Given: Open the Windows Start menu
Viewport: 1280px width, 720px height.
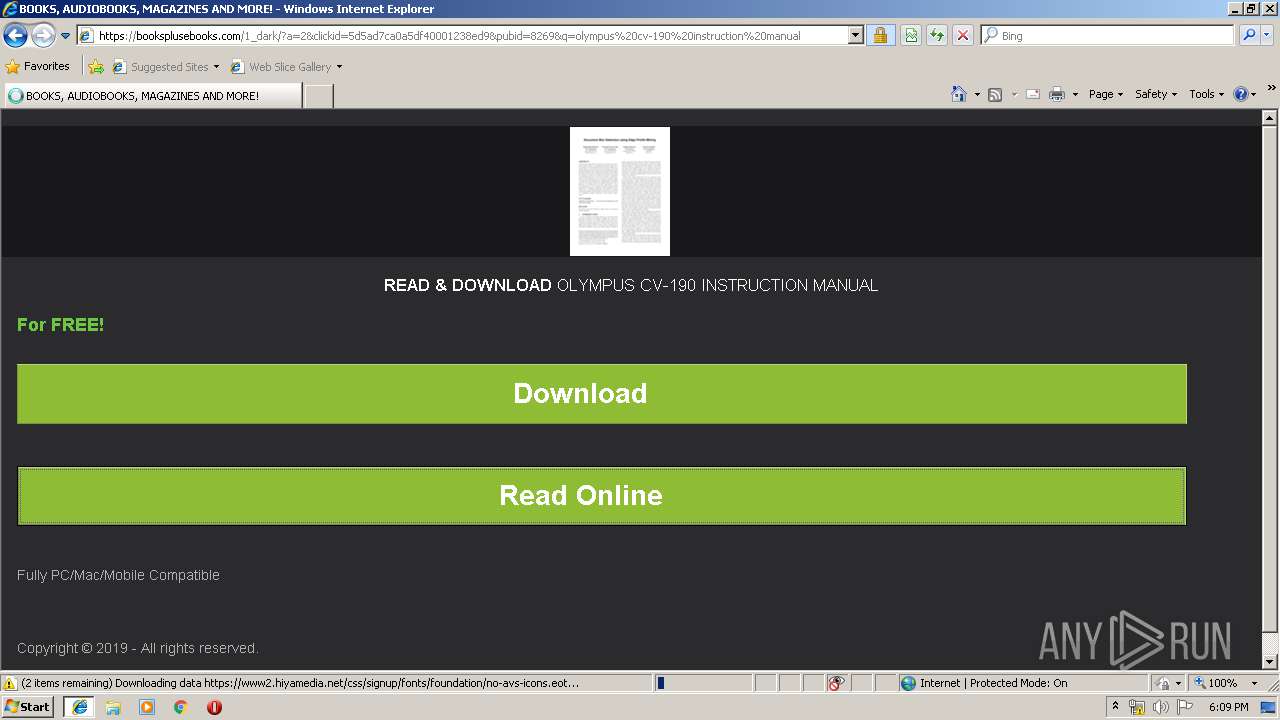Looking at the screenshot, I should point(27,707).
